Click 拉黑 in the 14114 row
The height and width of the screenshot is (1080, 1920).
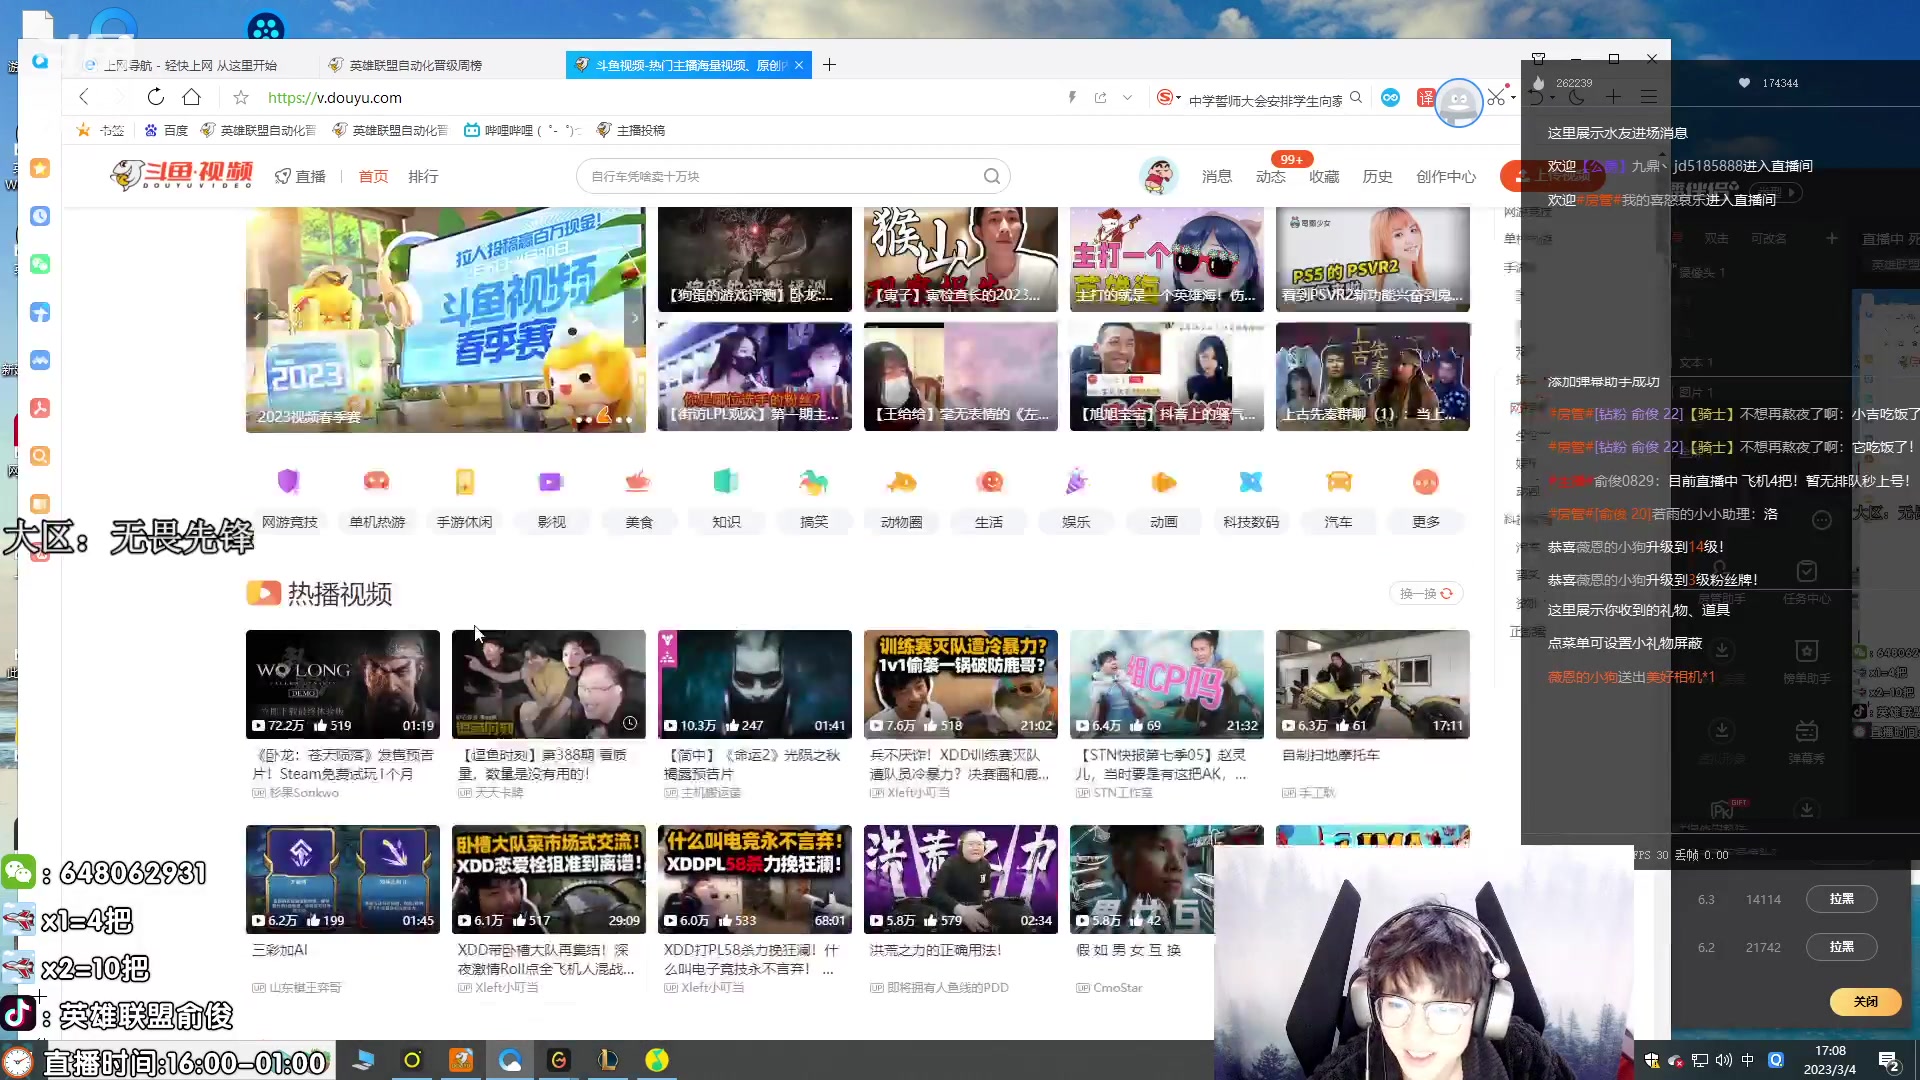coord(1841,899)
